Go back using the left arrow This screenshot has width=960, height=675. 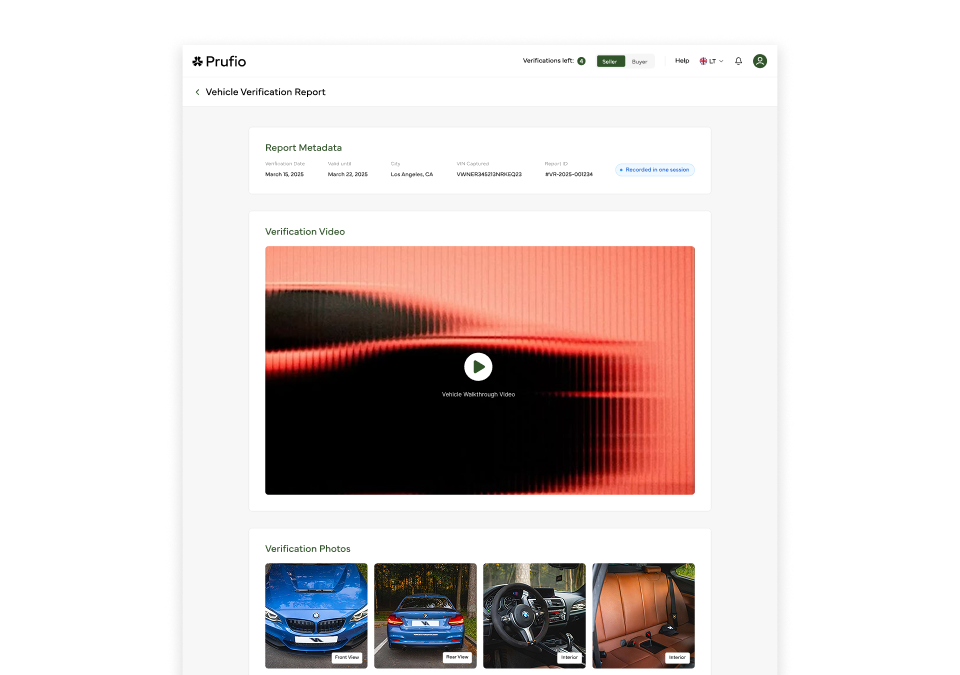point(197,92)
